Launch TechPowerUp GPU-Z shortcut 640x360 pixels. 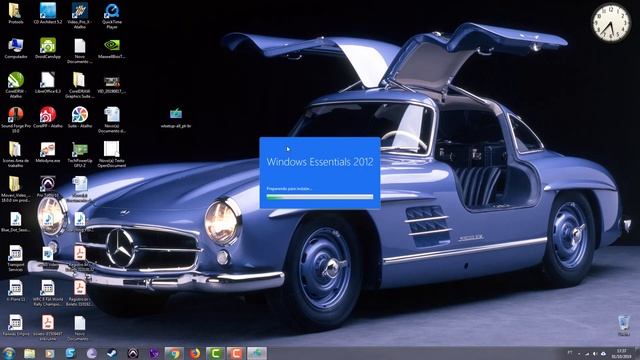click(80, 154)
